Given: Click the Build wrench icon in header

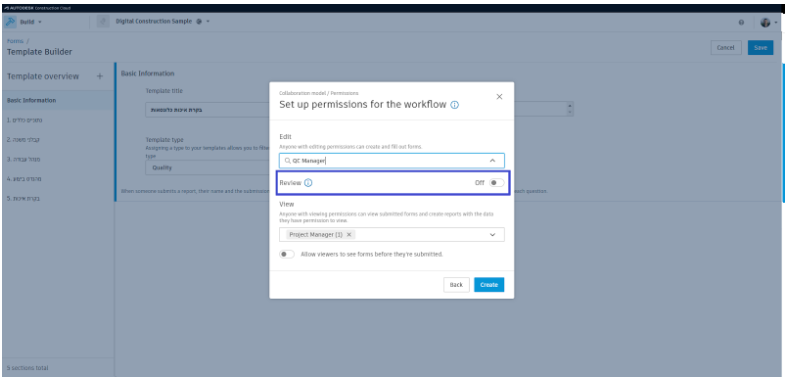Looking at the screenshot, I should tap(11, 22).
